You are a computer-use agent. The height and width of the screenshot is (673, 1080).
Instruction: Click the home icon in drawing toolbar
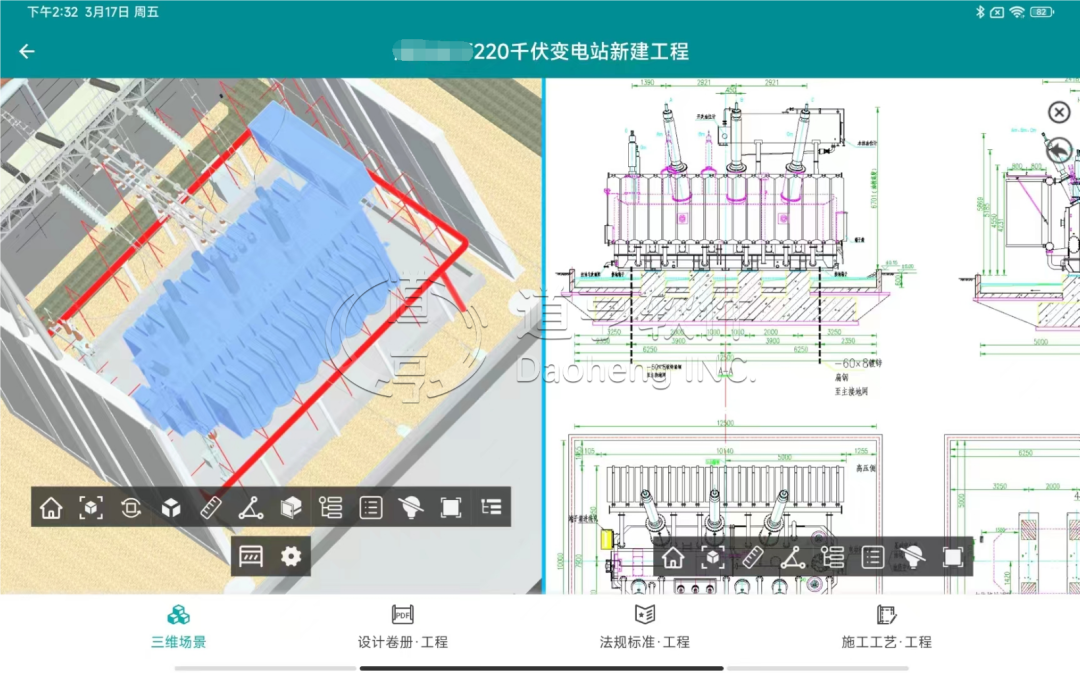673,557
